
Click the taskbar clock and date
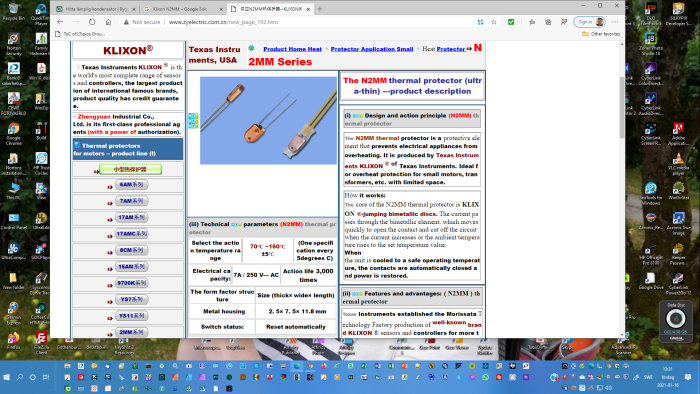[x=668, y=377]
